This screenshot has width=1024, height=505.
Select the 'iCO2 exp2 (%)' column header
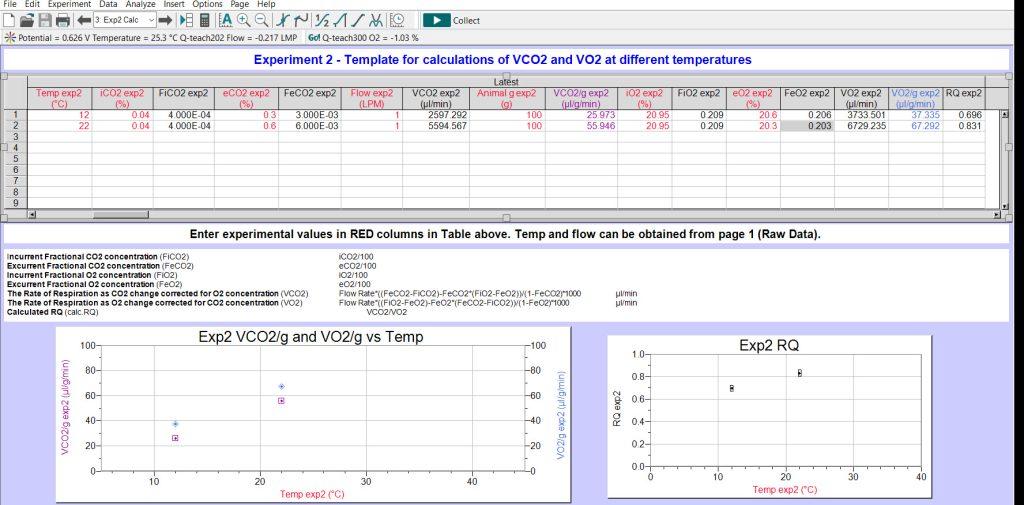(x=122, y=98)
